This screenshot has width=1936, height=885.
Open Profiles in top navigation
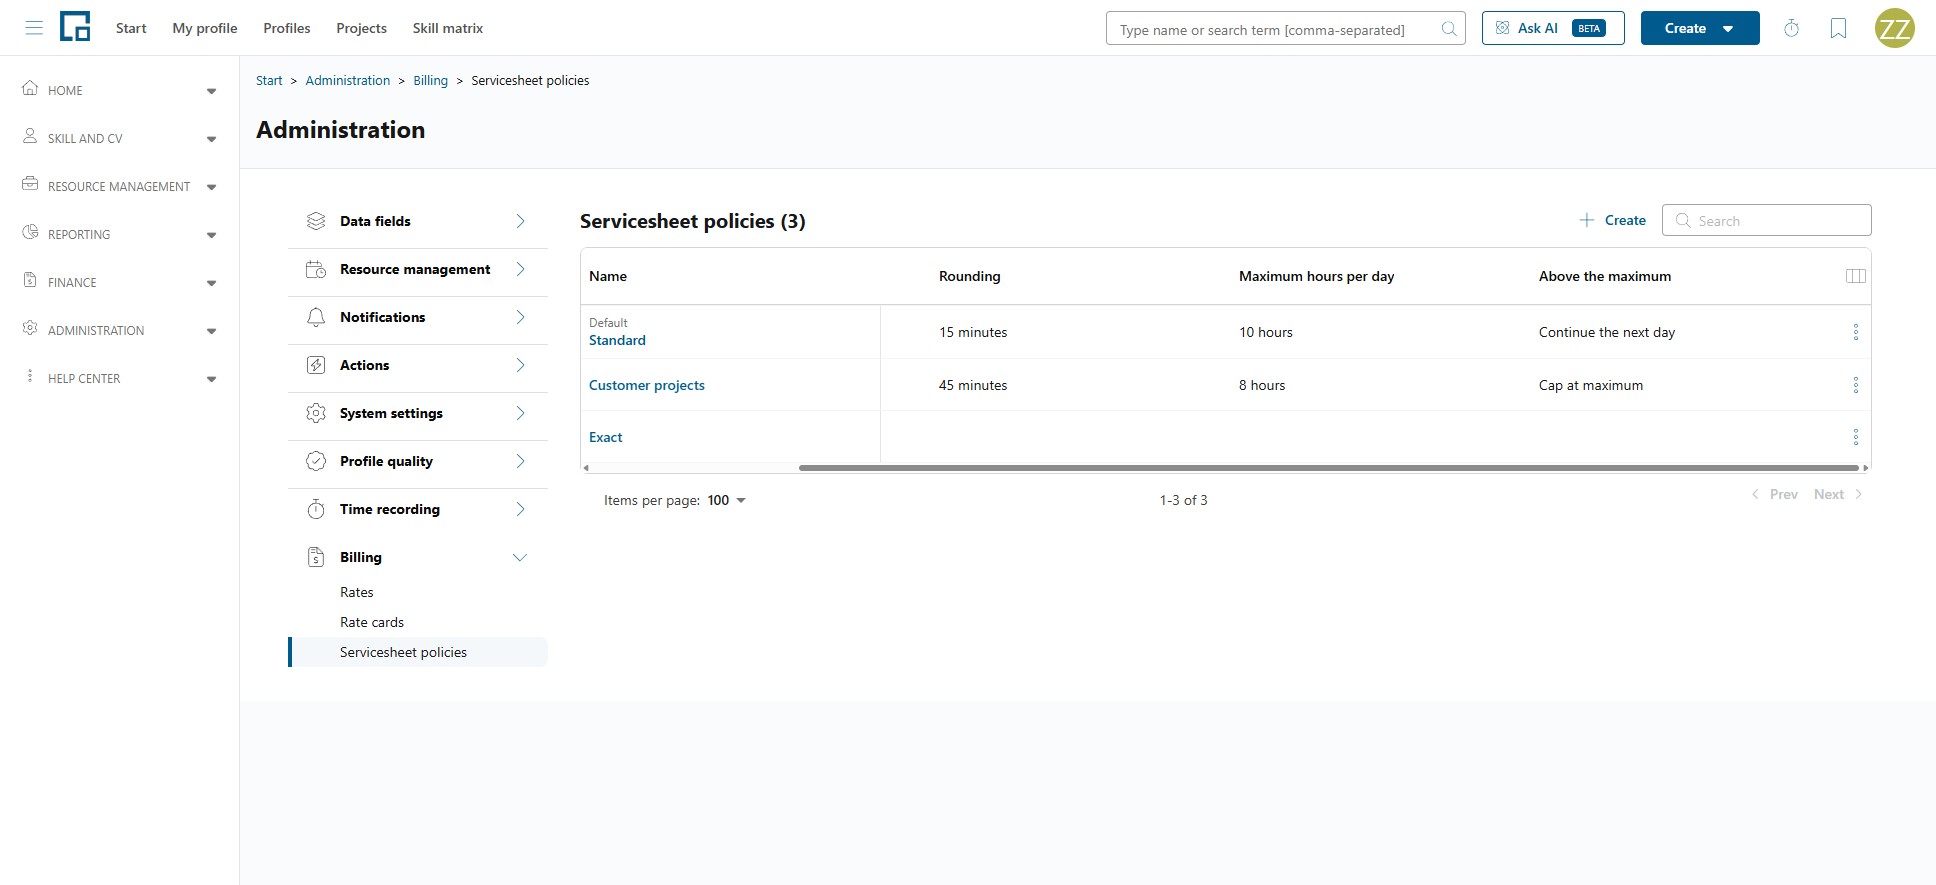(x=287, y=28)
